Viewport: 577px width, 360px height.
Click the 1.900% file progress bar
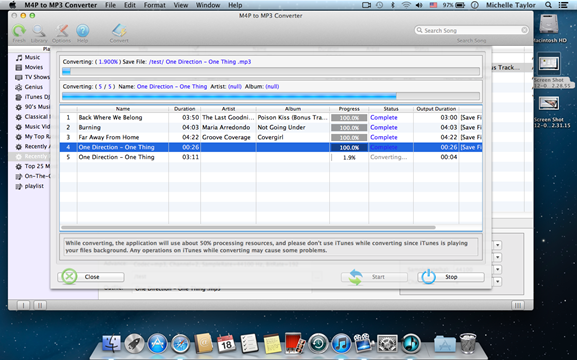pos(271,71)
